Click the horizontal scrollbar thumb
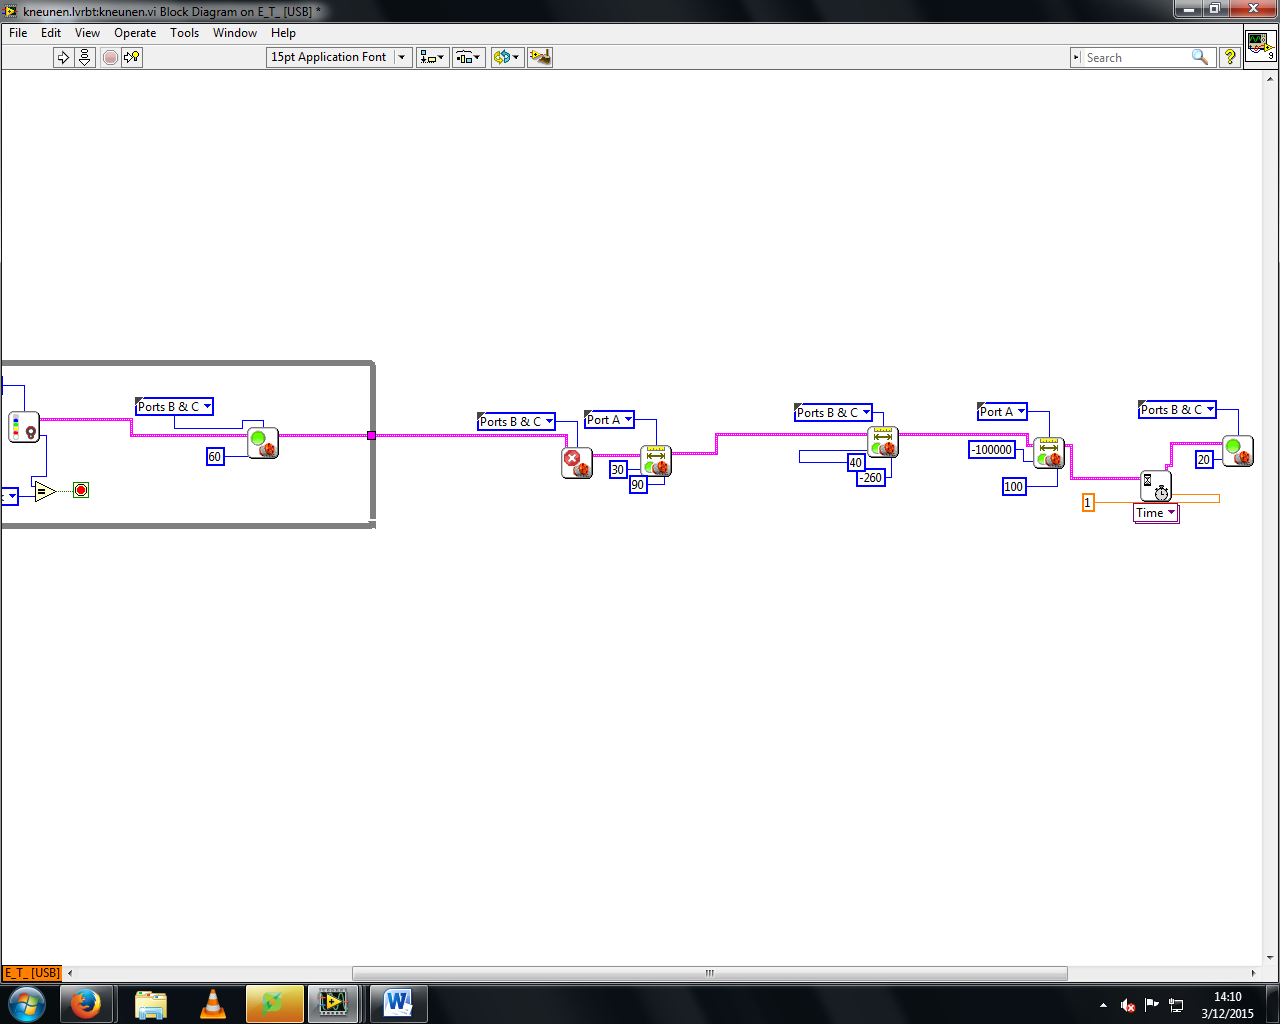Viewport: 1280px width, 1024px height. tap(710, 973)
